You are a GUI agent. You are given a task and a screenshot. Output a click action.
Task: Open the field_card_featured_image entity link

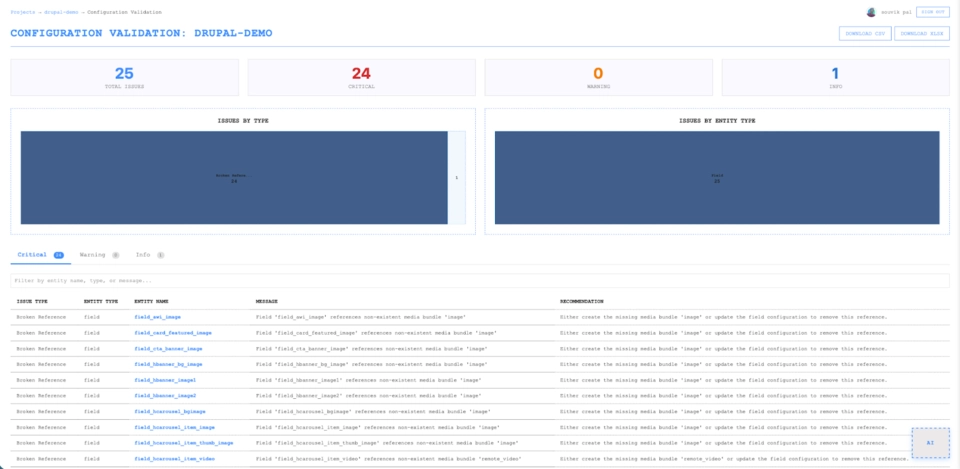click(x=173, y=333)
